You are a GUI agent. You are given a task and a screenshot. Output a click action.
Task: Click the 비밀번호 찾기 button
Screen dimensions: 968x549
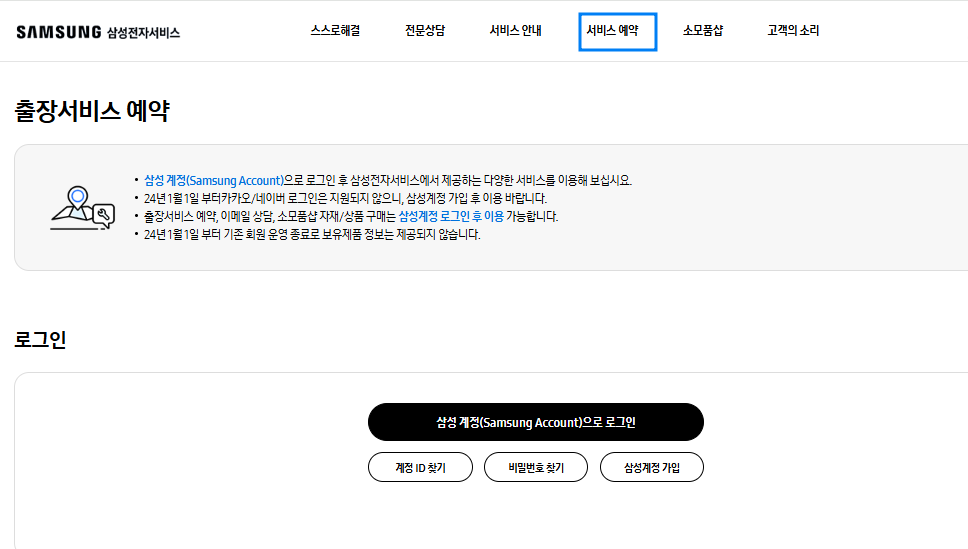pos(536,467)
